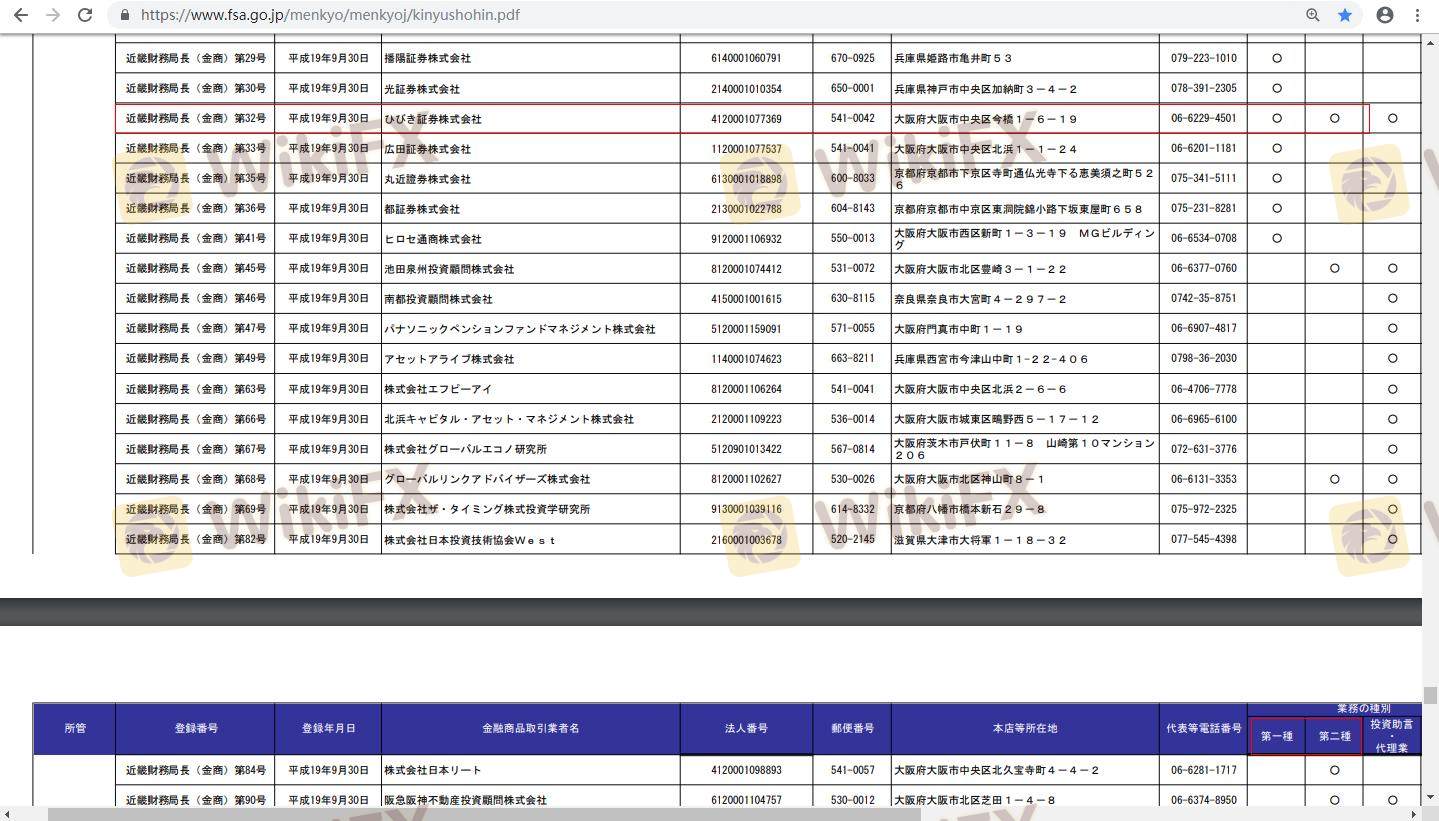The height and width of the screenshot is (821, 1439).
Task: View site info via the lock icon
Action: click(125, 15)
